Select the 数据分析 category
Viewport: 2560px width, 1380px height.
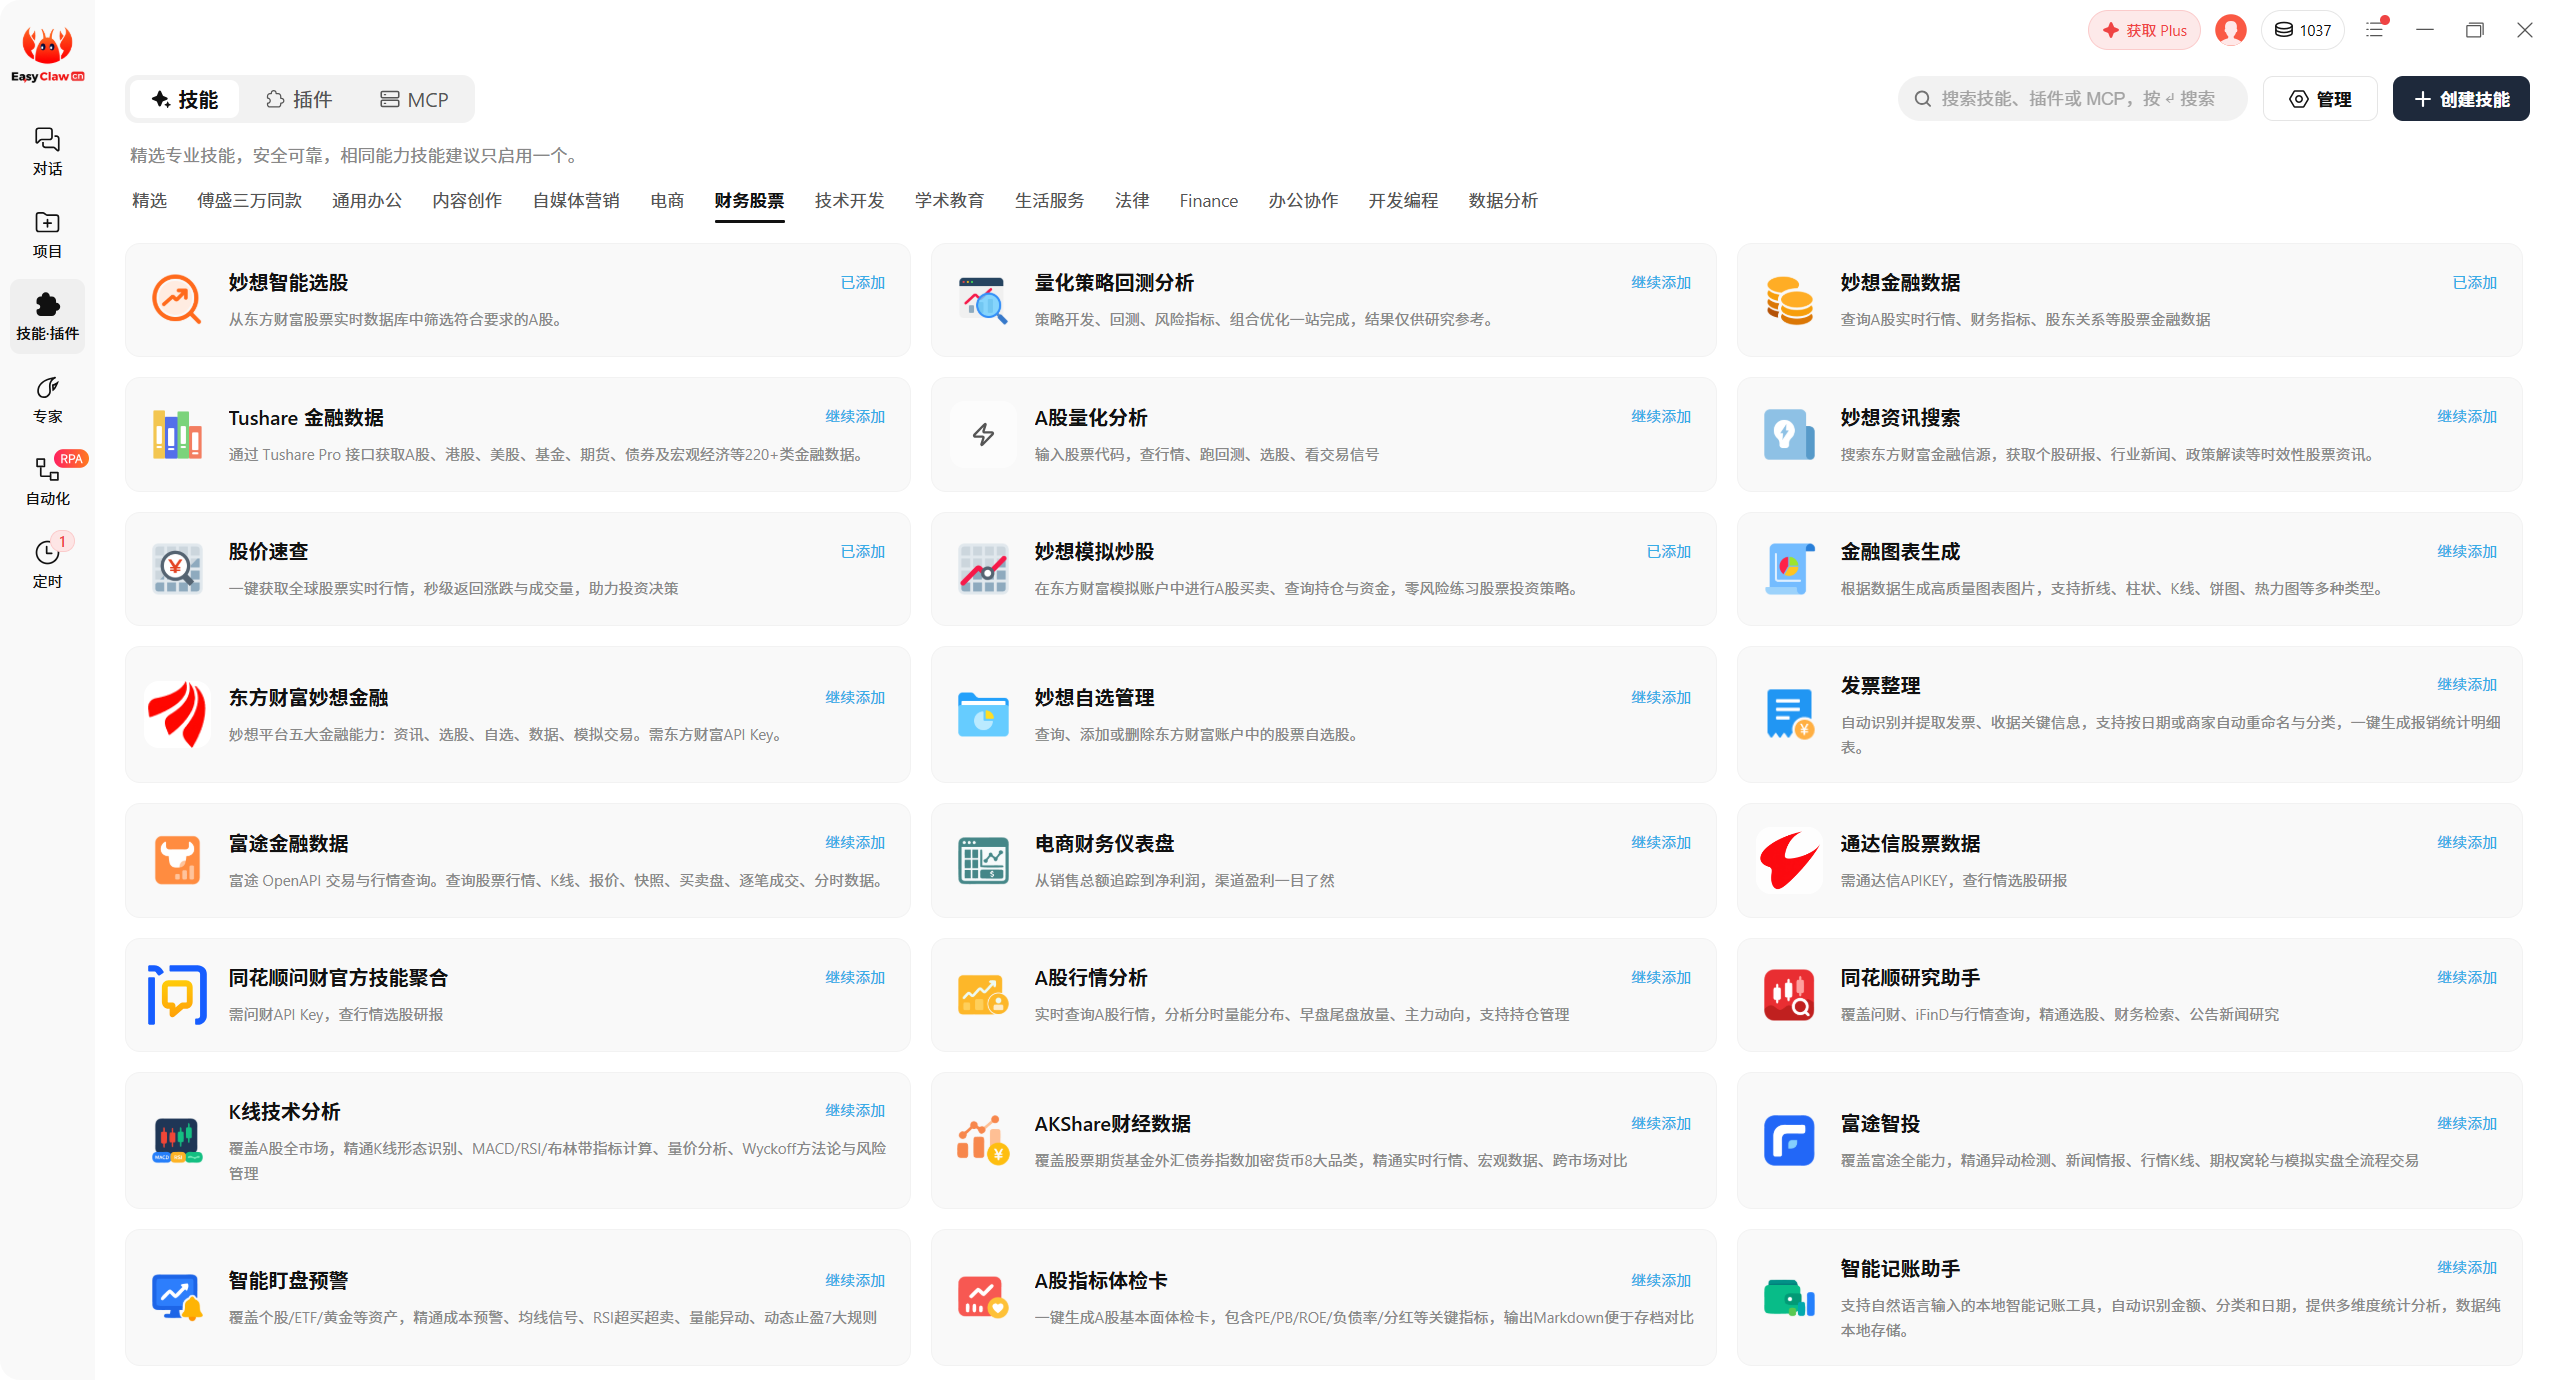pos(1503,200)
